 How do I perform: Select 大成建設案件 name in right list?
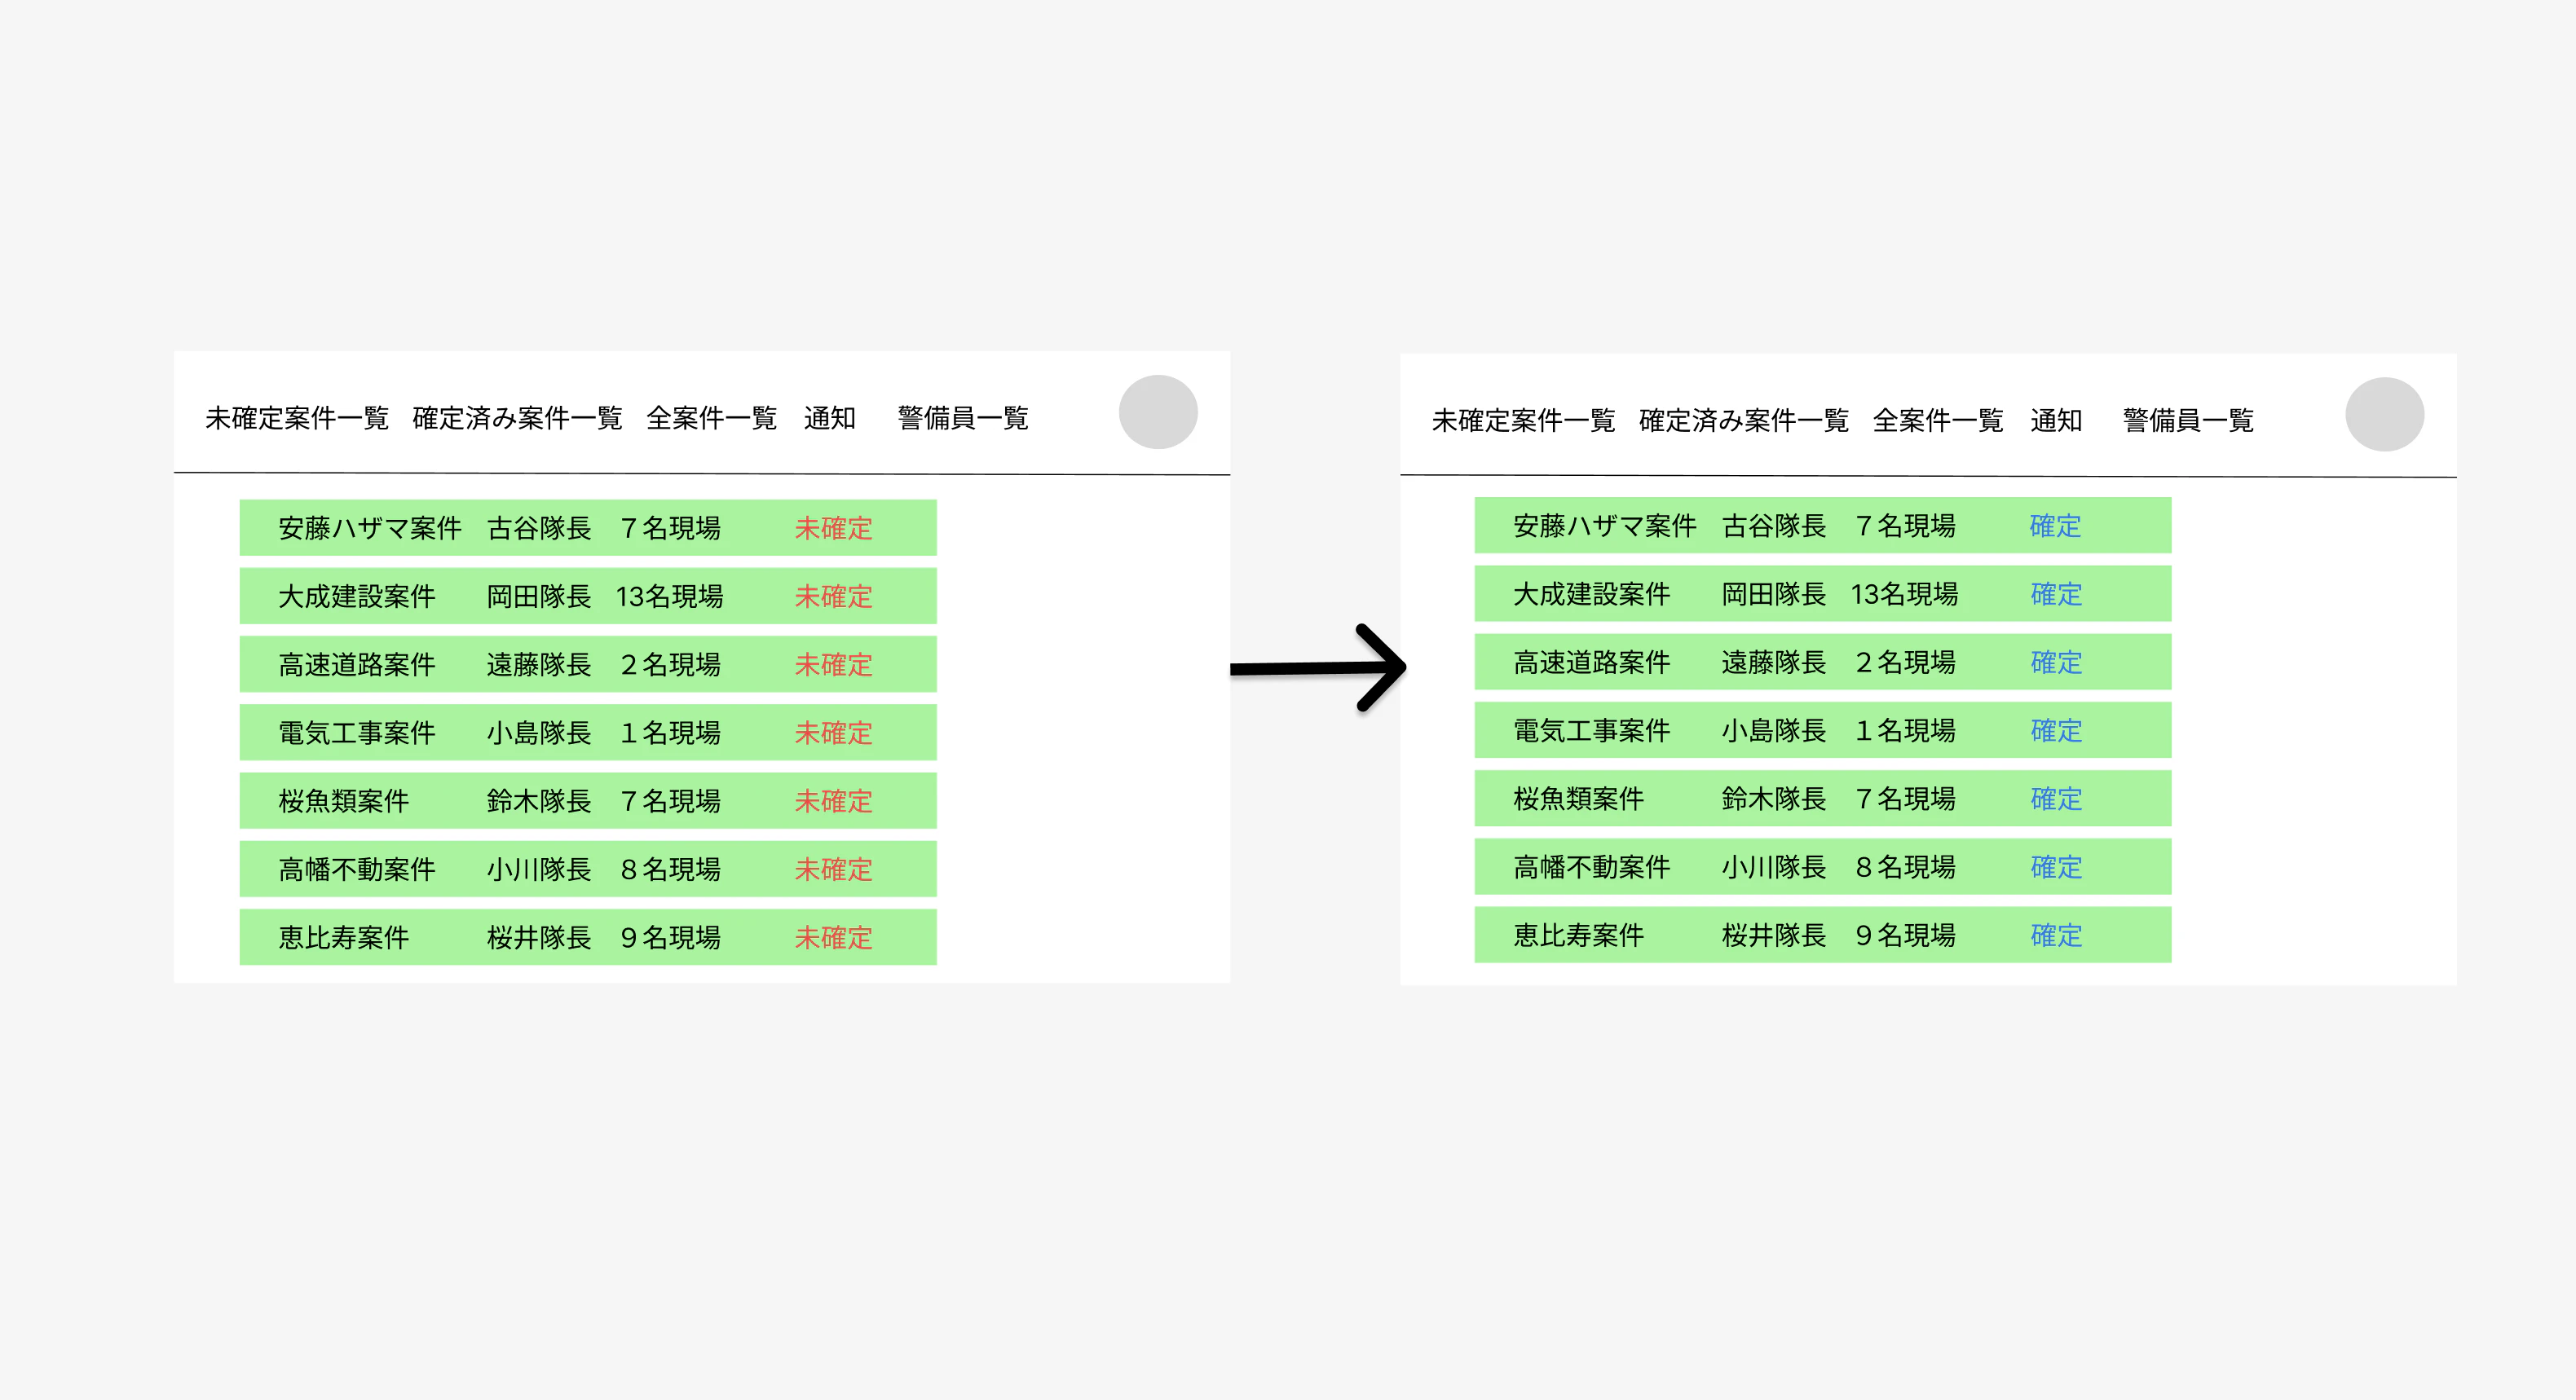(x=1592, y=594)
